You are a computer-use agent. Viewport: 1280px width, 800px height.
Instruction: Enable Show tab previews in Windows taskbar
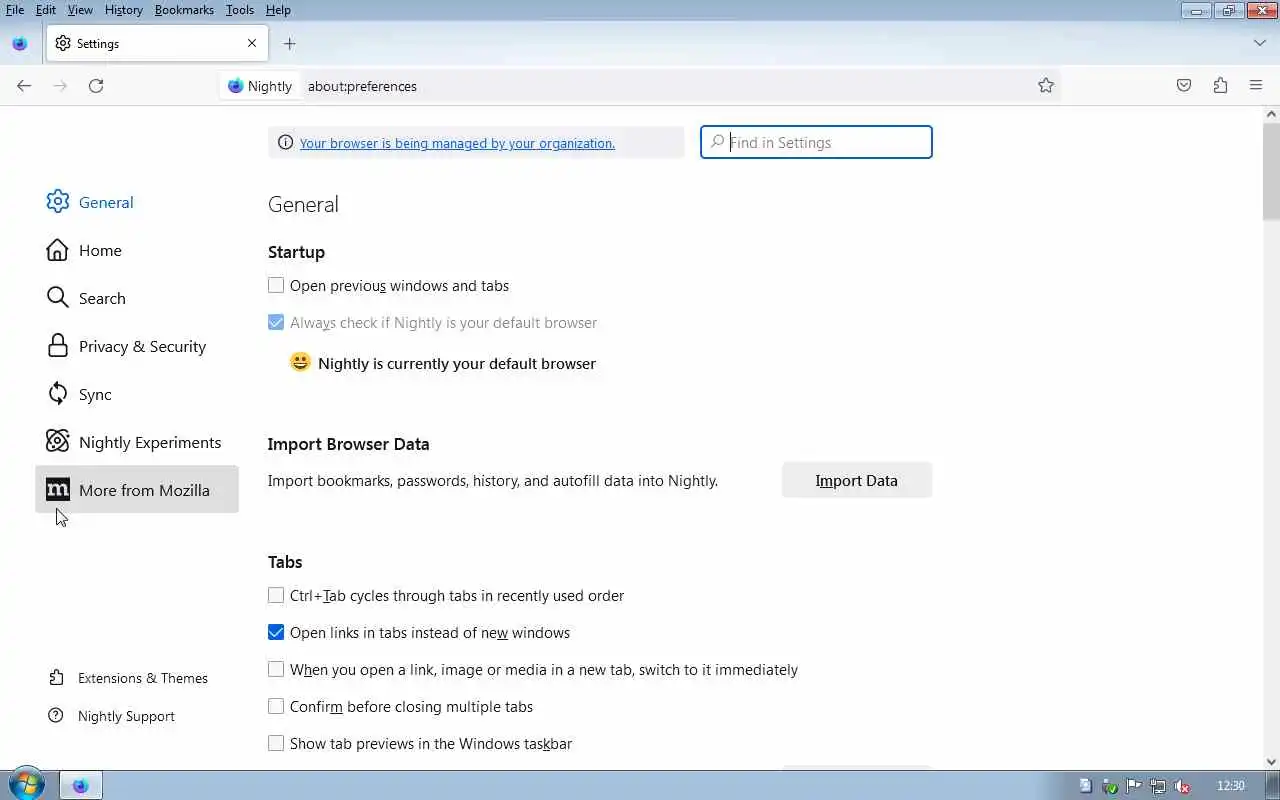(x=276, y=744)
